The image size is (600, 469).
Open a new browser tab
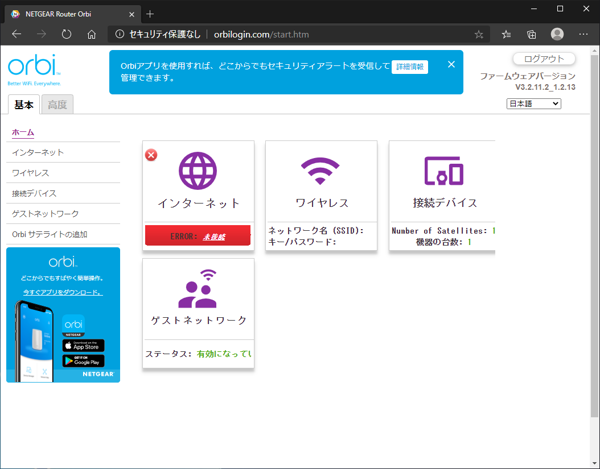click(x=150, y=14)
